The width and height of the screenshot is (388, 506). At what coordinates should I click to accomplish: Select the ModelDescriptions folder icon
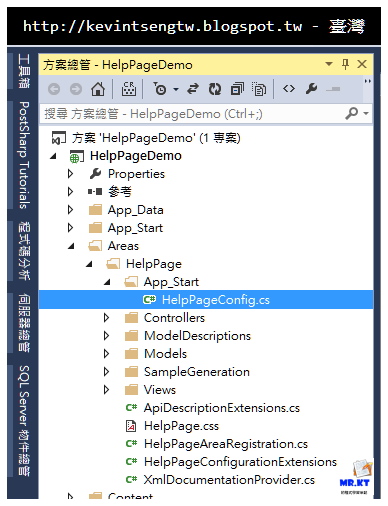click(131, 336)
